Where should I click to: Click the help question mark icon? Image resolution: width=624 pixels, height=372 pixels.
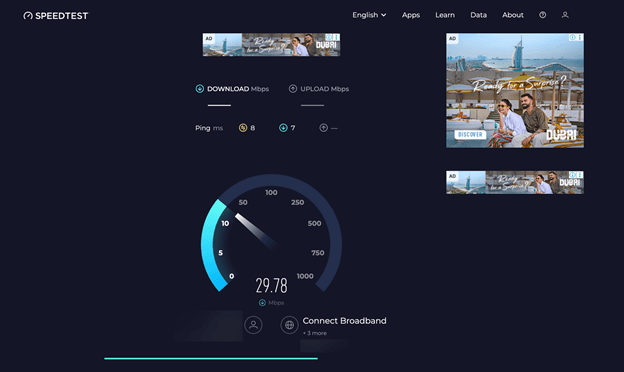tap(542, 15)
